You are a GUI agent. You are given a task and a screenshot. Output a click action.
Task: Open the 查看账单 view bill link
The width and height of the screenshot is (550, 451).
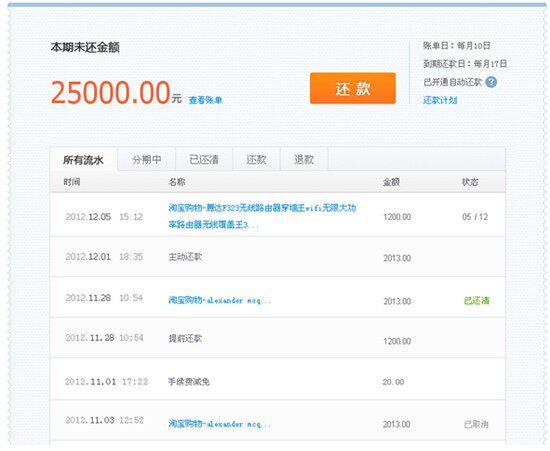[205, 100]
